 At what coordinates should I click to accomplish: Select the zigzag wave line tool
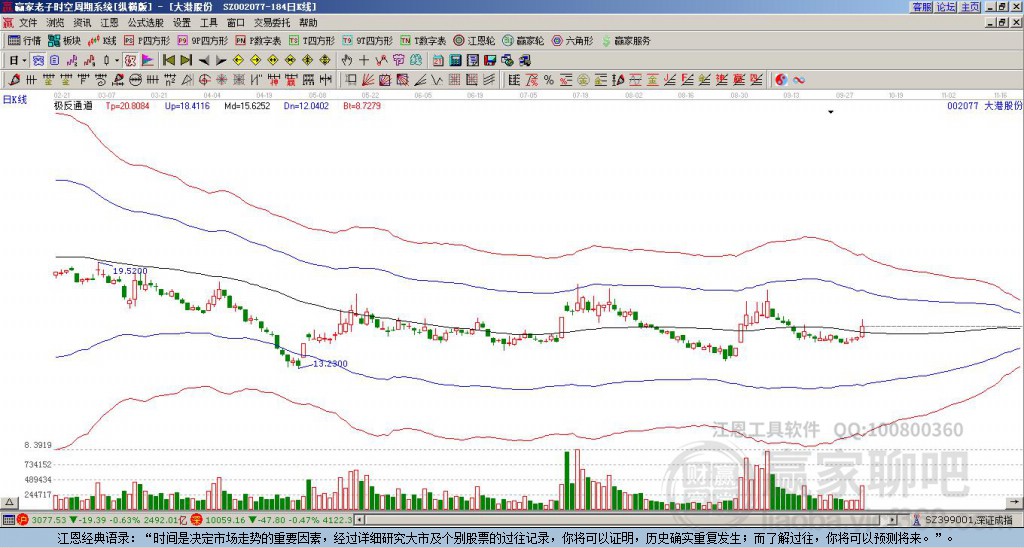(x=437, y=80)
